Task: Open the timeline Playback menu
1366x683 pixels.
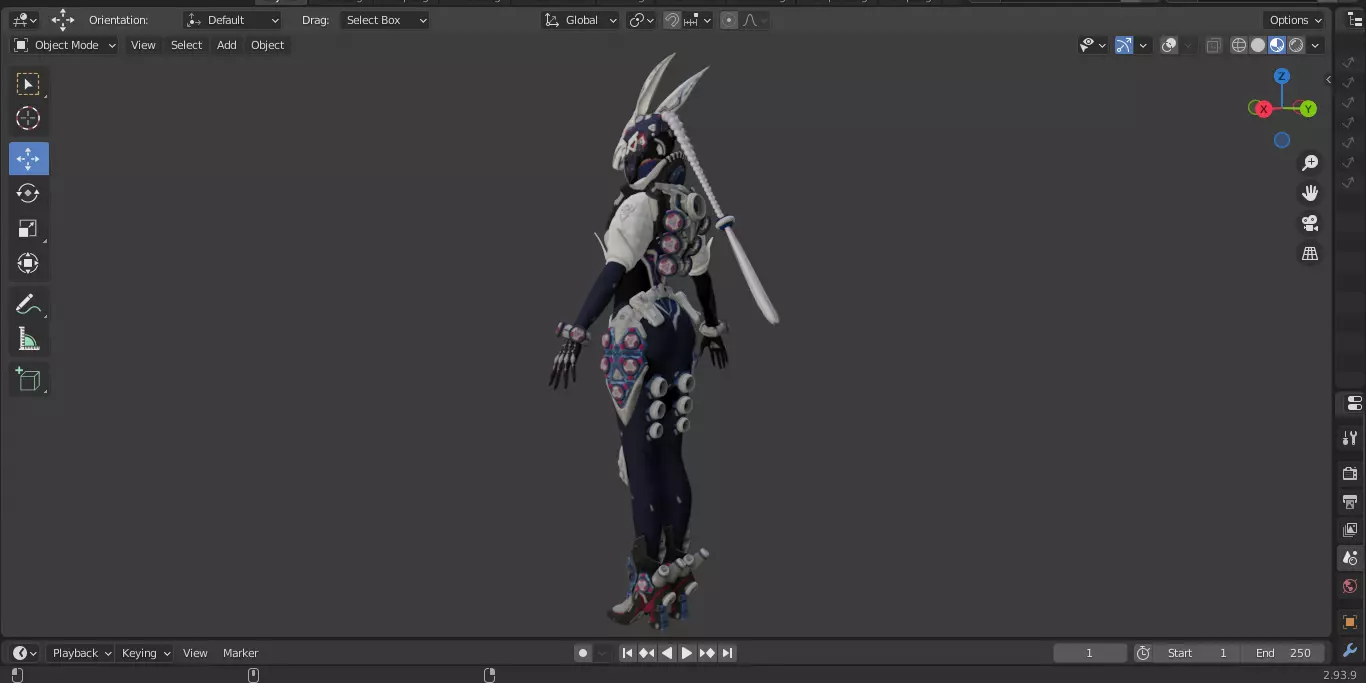Action: (x=82, y=653)
